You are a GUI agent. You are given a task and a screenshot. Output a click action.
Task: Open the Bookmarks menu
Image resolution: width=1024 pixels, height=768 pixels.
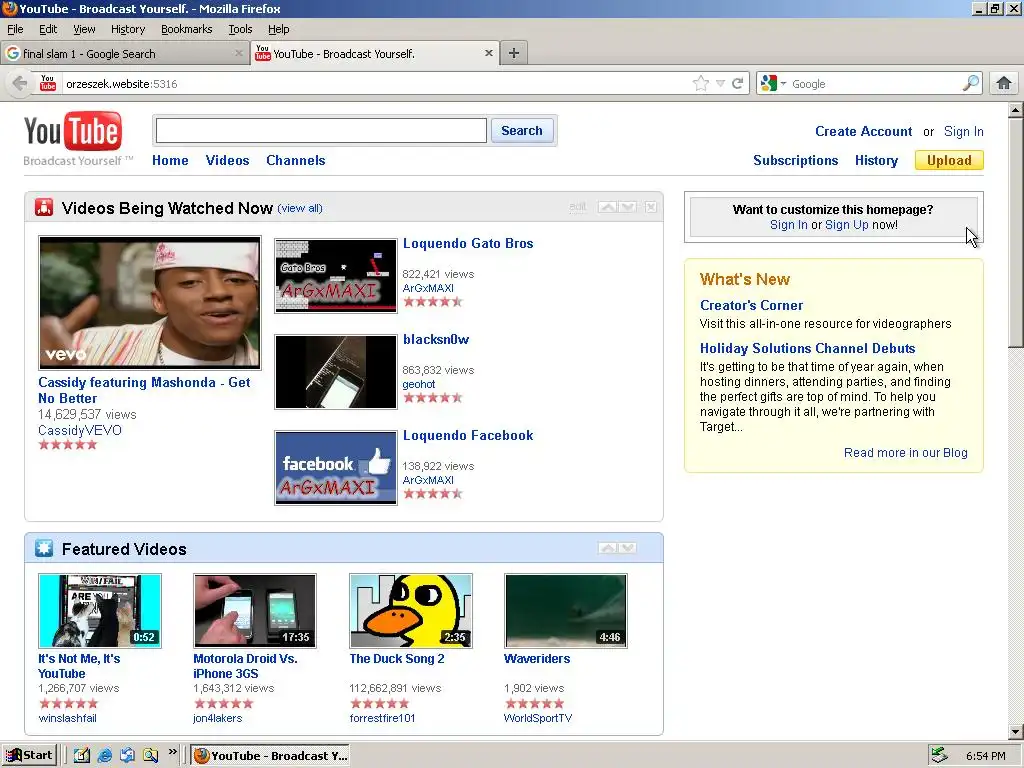(187, 29)
